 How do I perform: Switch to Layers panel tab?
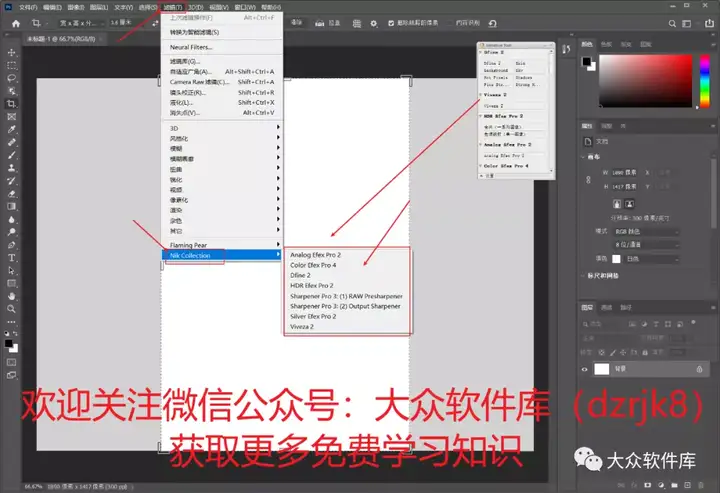click(x=587, y=308)
